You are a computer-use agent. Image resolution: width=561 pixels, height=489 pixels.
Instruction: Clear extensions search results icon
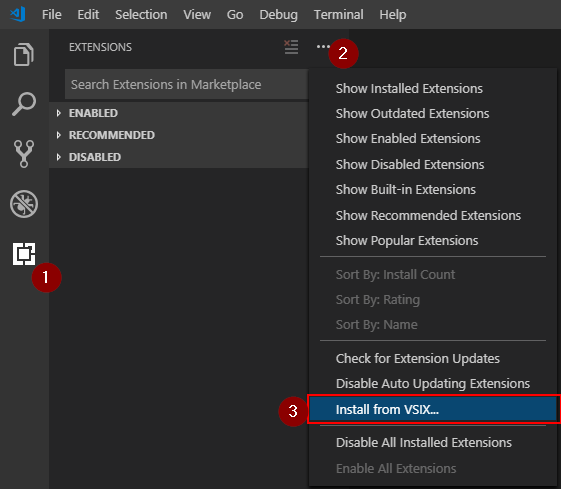point(291,47)
